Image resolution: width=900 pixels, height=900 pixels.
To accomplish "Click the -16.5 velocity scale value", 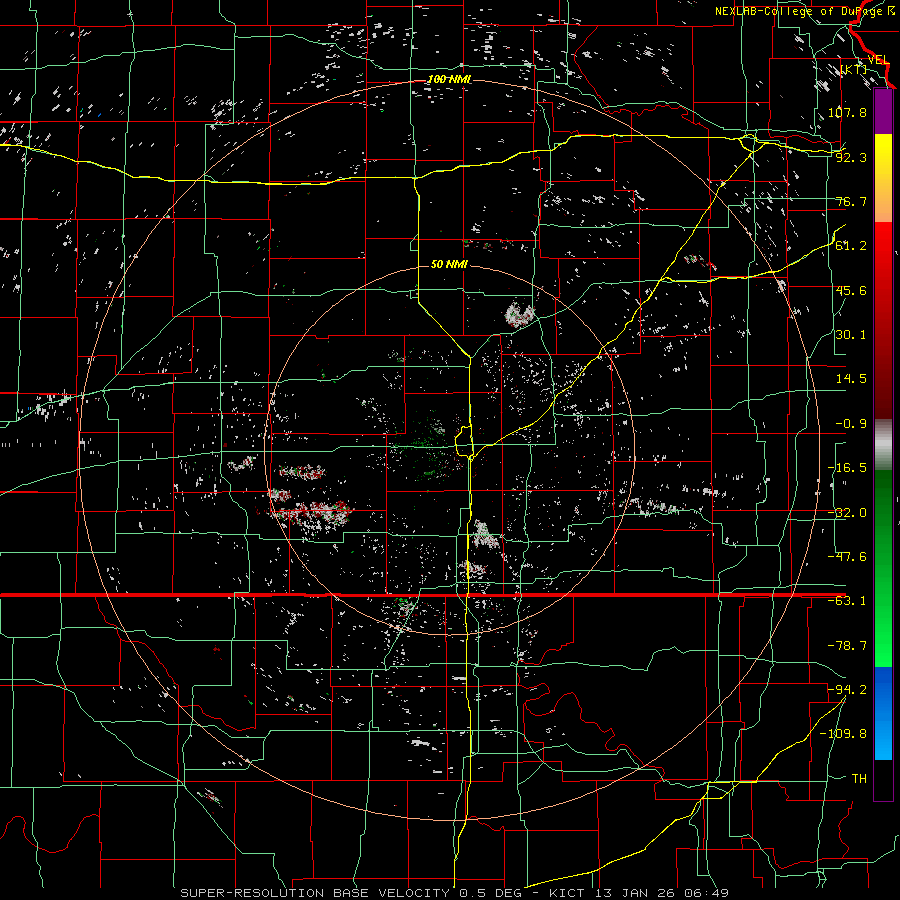I will coord(847,468).
